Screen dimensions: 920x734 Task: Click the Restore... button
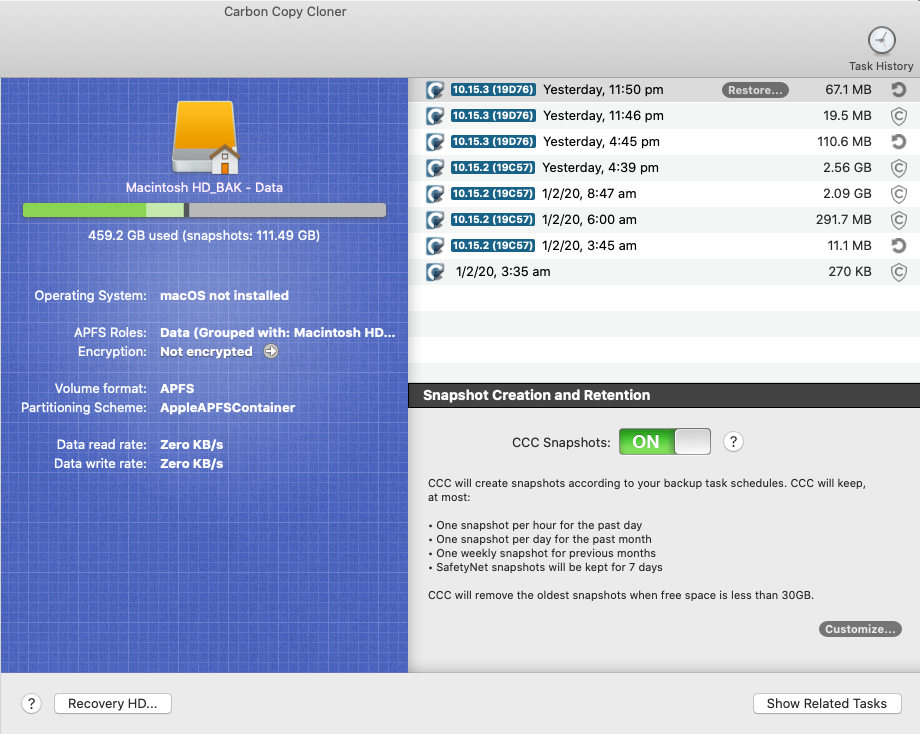pos(755,90)
